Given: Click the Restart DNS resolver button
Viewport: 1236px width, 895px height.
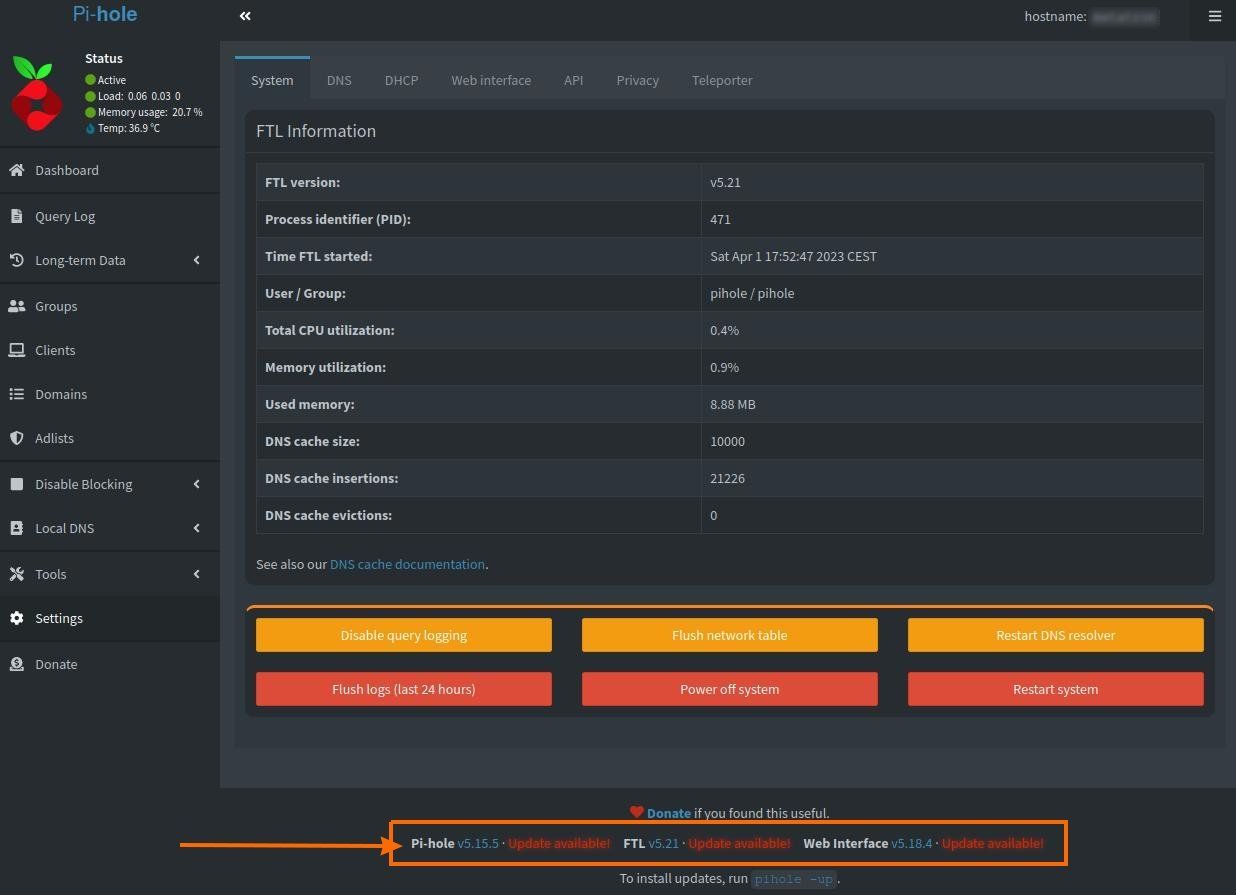Looking at the screenshot, I should click(1055, 635).
